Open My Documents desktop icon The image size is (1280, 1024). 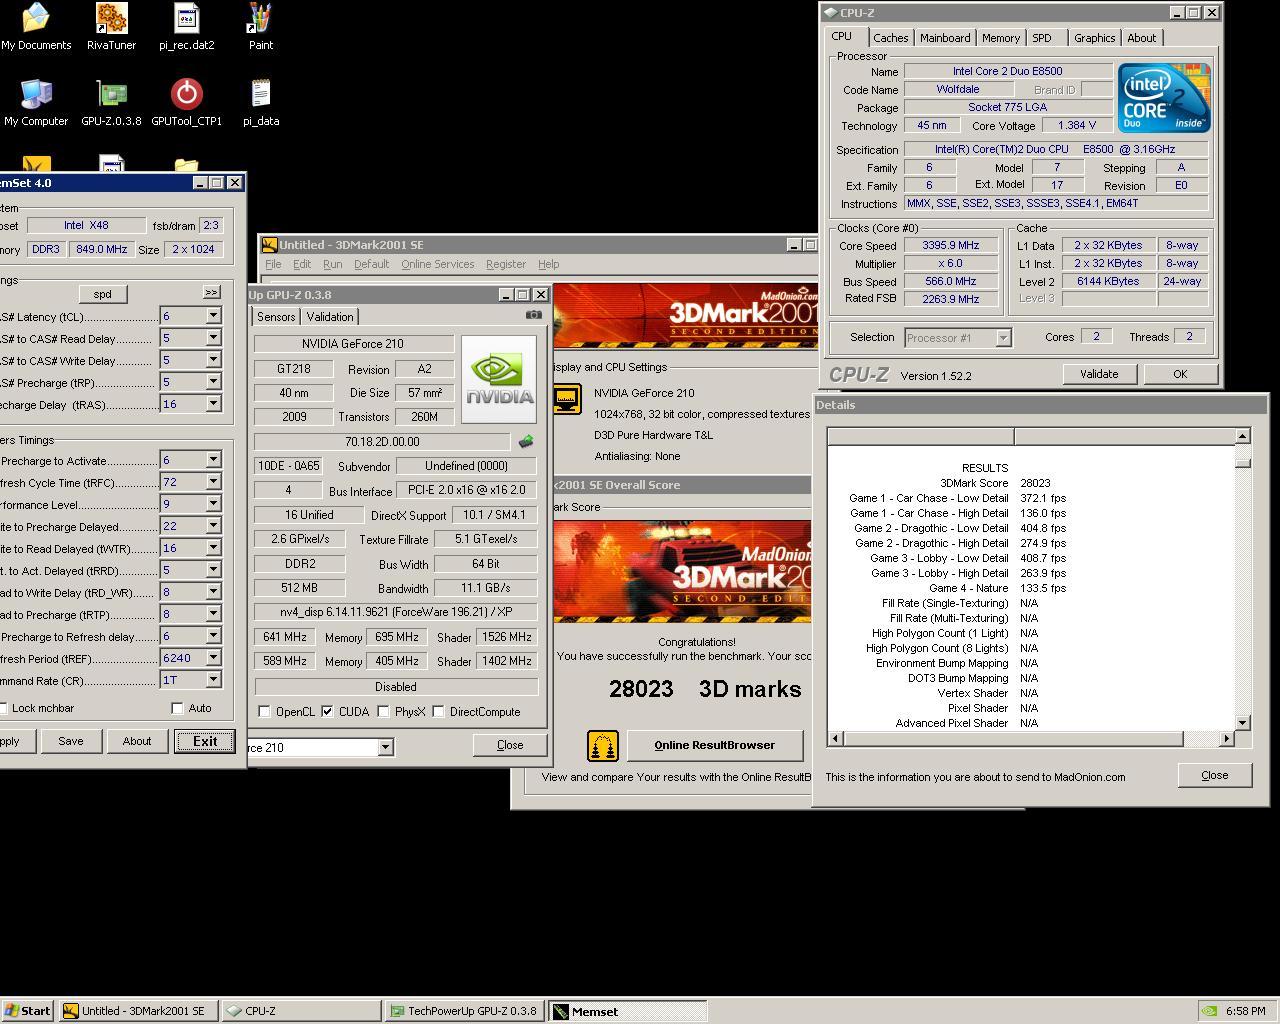(x=36, y=26)
